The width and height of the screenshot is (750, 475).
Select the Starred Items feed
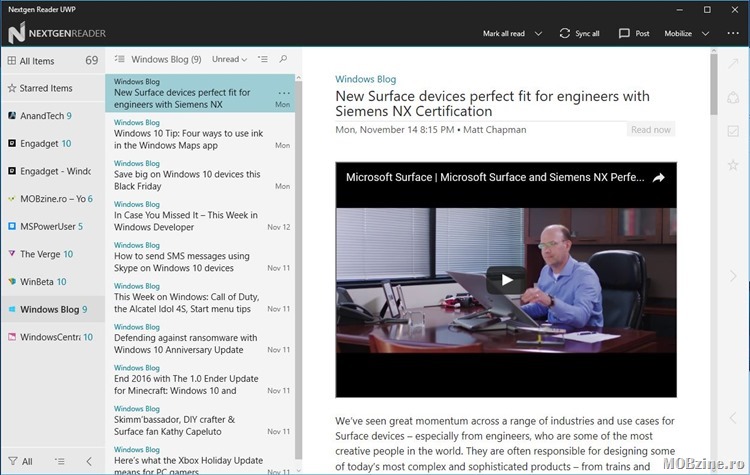coord(46,88)
